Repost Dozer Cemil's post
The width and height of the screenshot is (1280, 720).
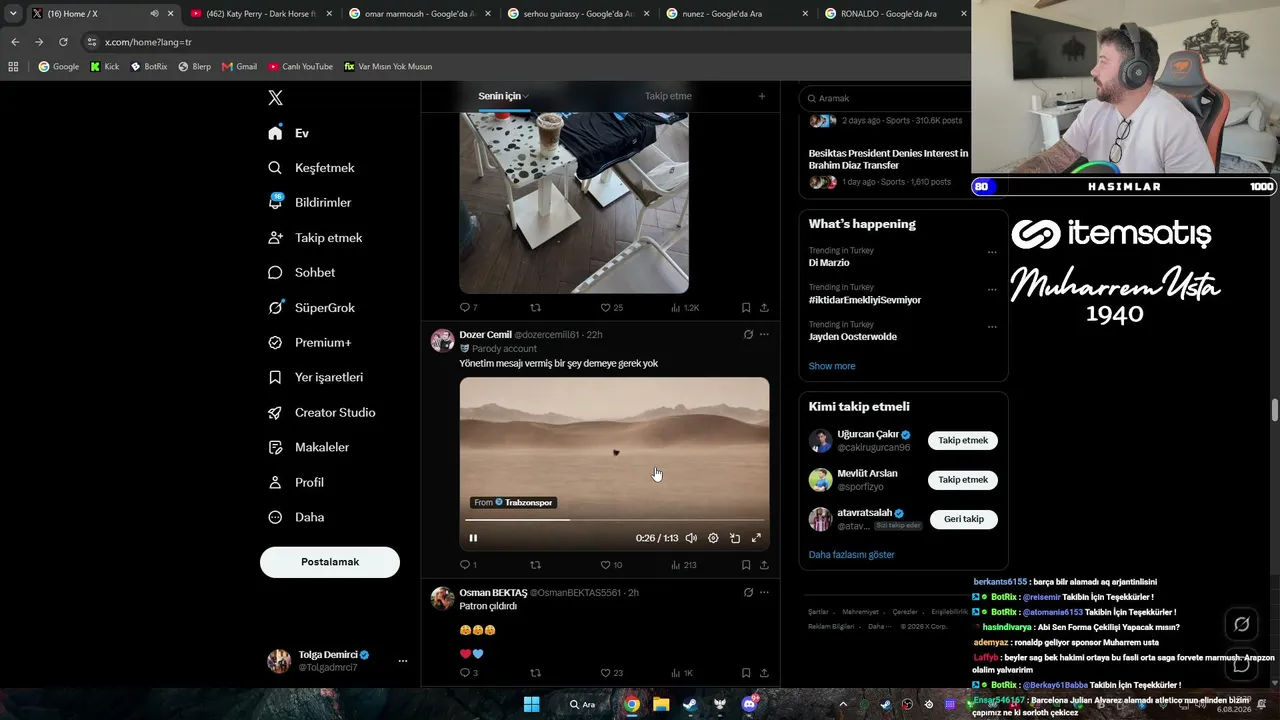[x=535, y=565]
